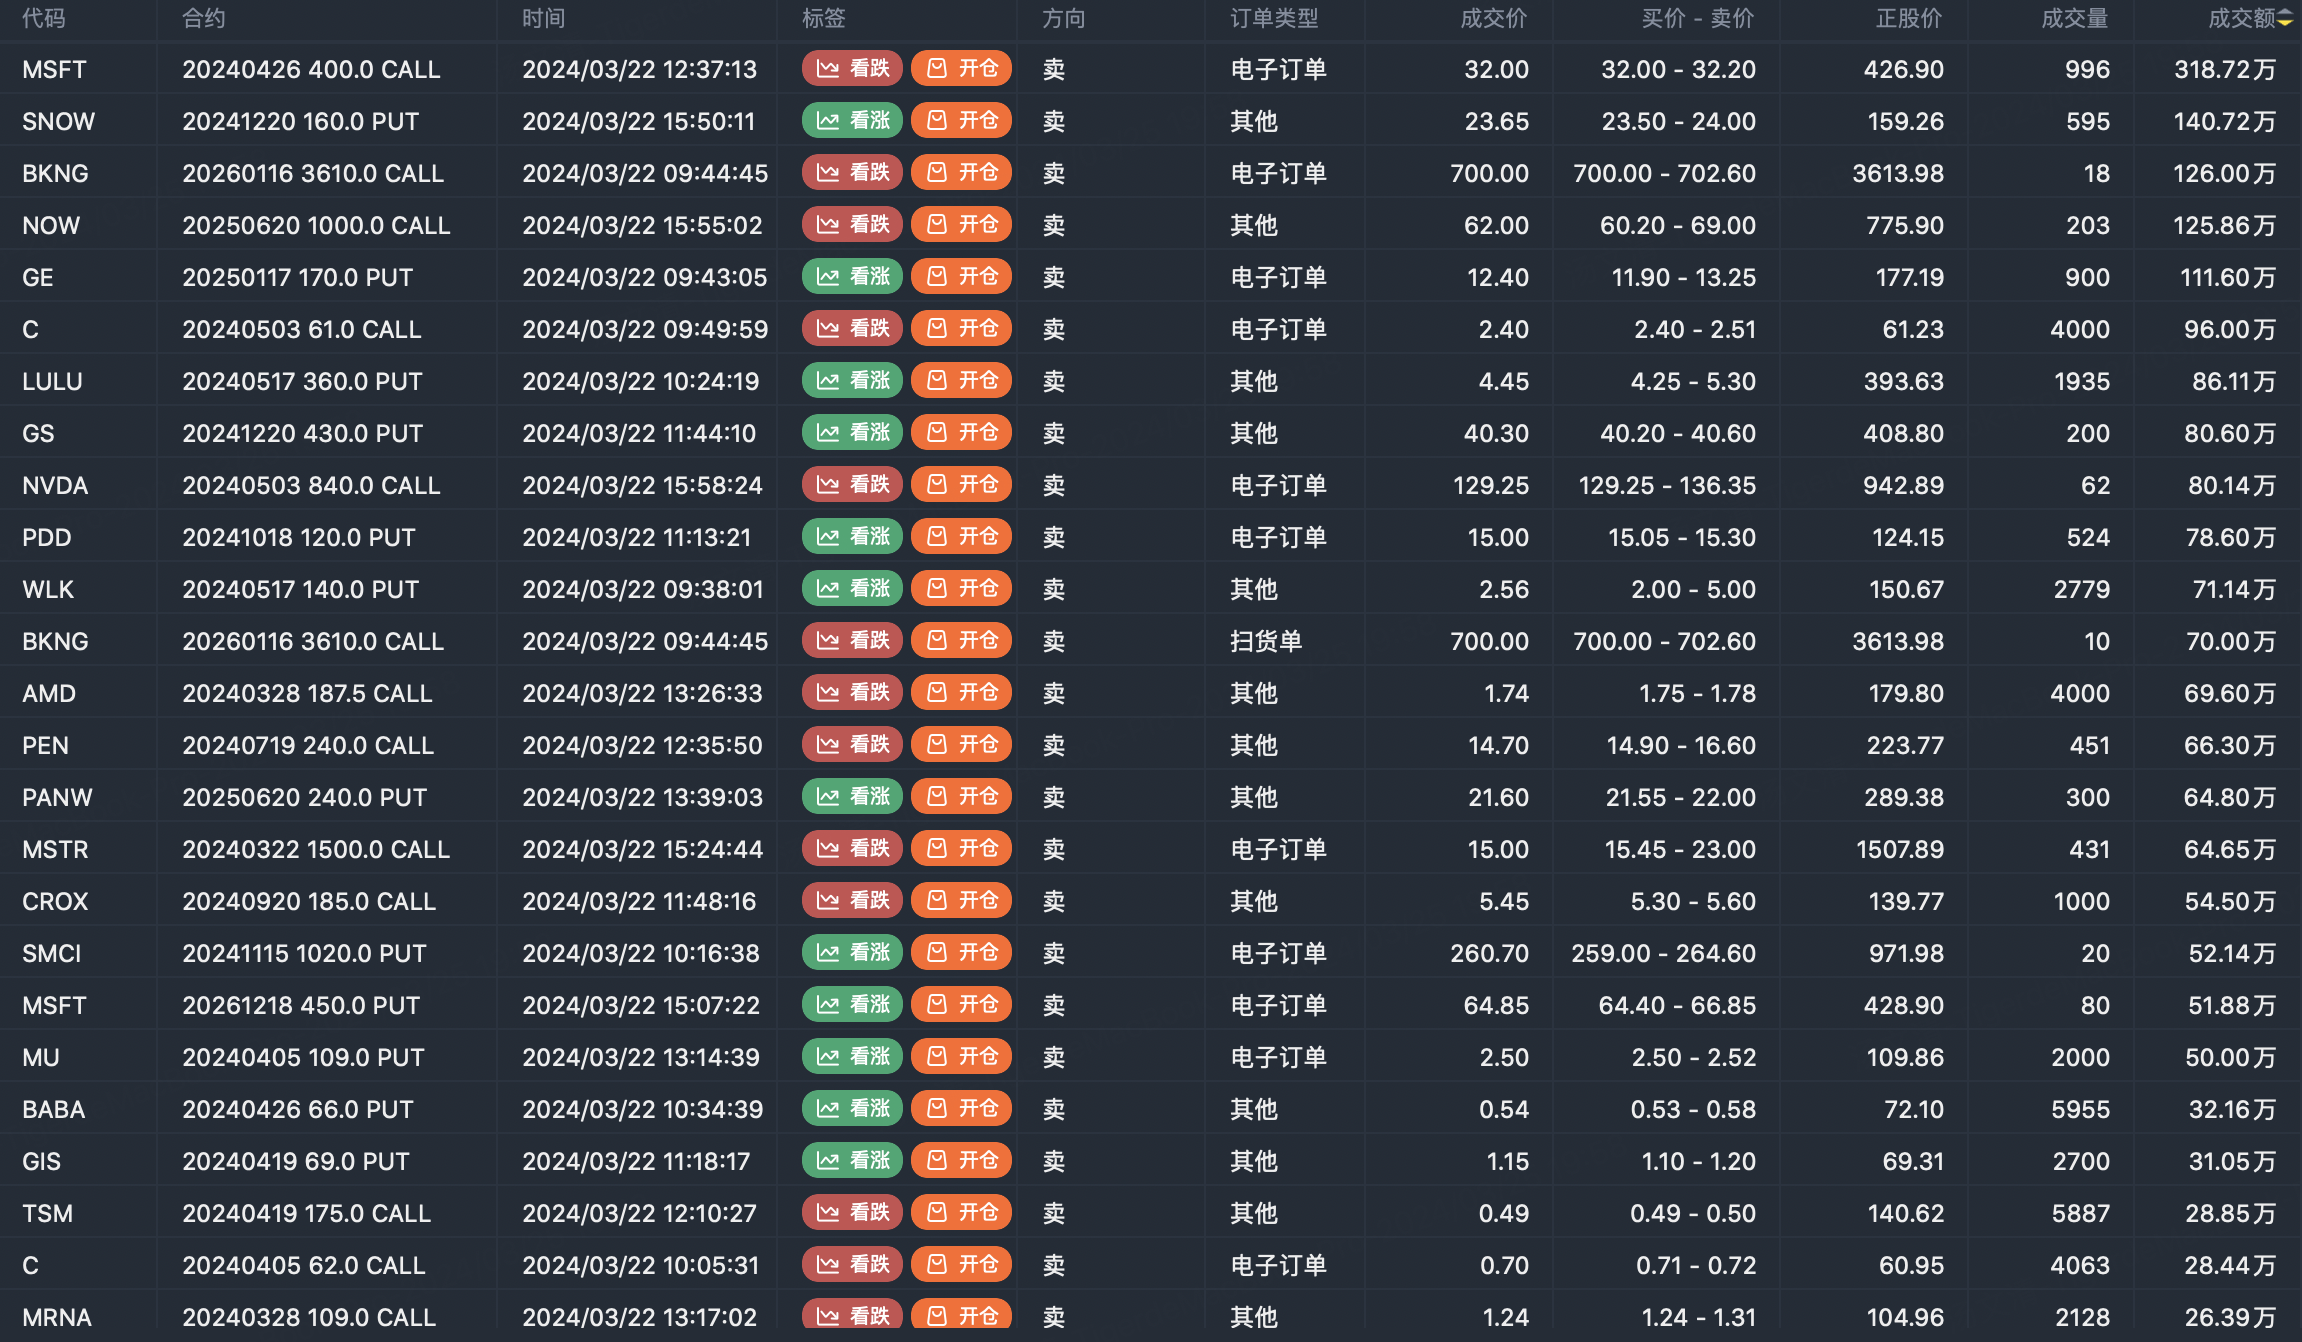2302x1342 pixels.
Task: Click the bearish chart icon in NVDA row
Action: [827, 485]
